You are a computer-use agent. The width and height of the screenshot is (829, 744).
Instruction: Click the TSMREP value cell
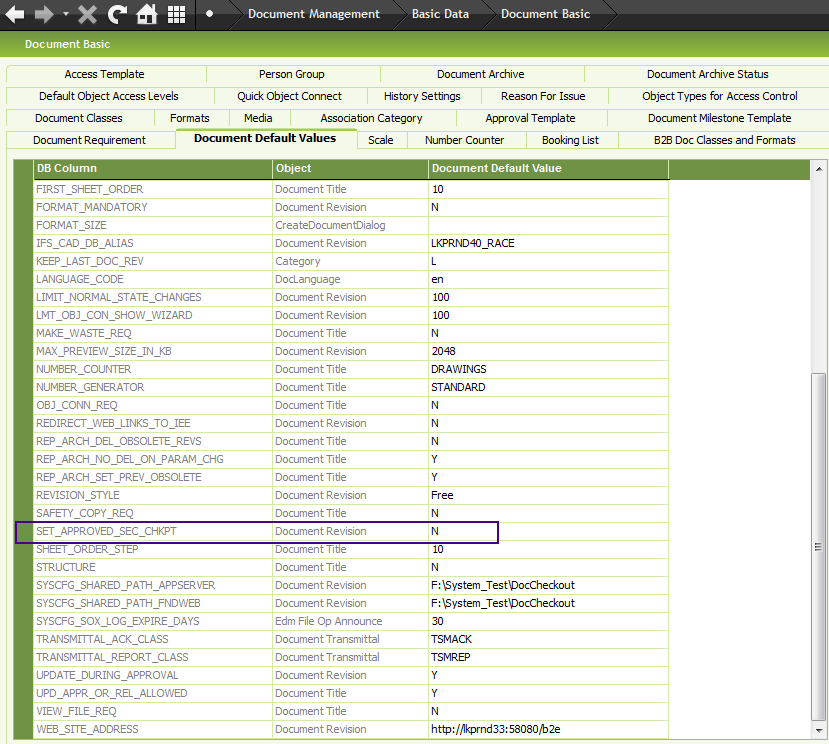[549, 657]
